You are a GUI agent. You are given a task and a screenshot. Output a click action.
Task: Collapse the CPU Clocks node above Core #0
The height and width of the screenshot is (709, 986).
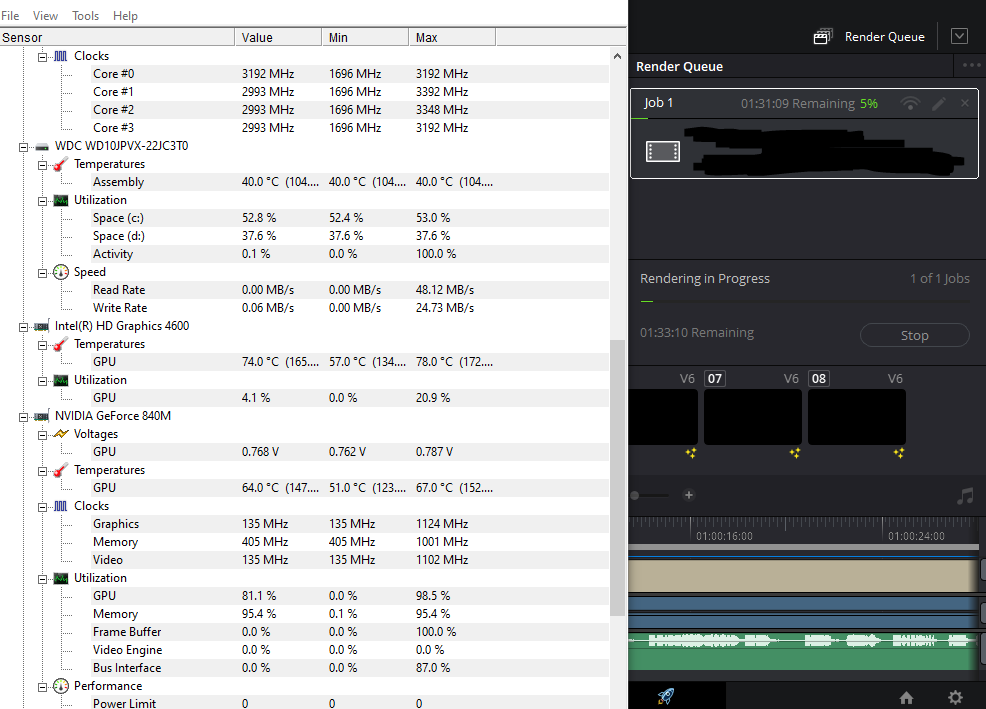[x=42, y=57]
